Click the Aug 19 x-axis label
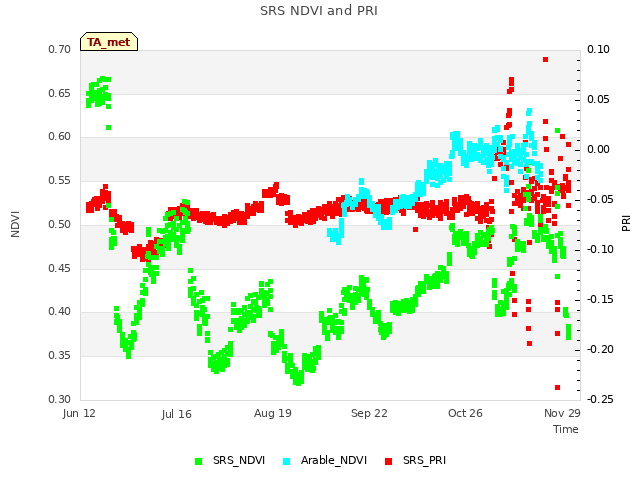The width and height of the screenshot is (640, 480). (x=273, y=413)
